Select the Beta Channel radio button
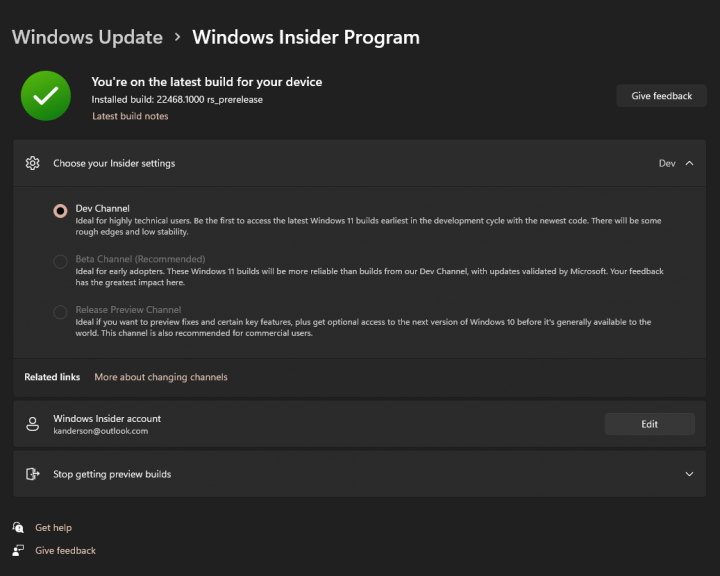The image size is (720, 576). click(x=60, y=261)
